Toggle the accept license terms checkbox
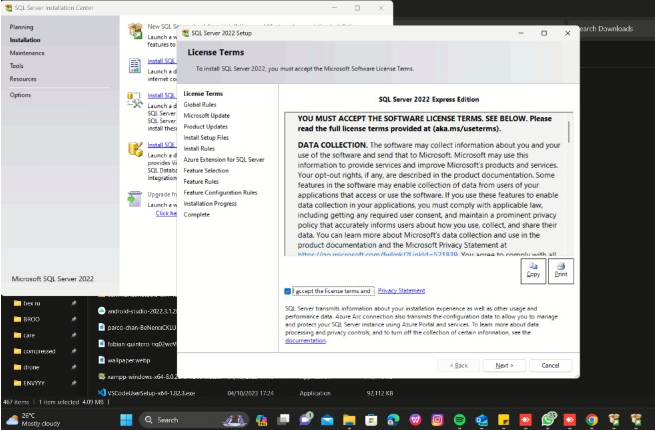This screenshot has width=655, height=430. pyautogui.click(x=287, y=291)
